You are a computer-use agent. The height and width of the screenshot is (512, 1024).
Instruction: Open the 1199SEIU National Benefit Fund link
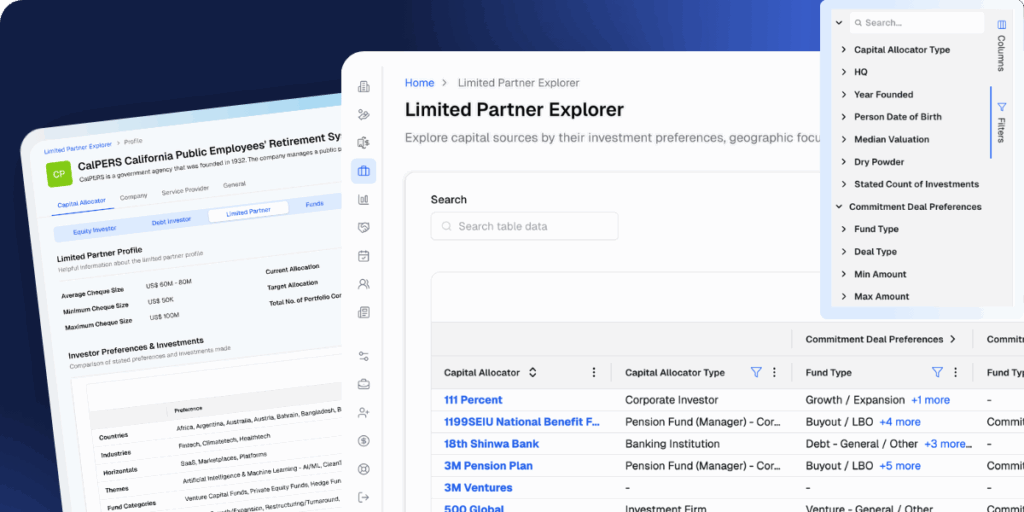[x=521, y=422]
